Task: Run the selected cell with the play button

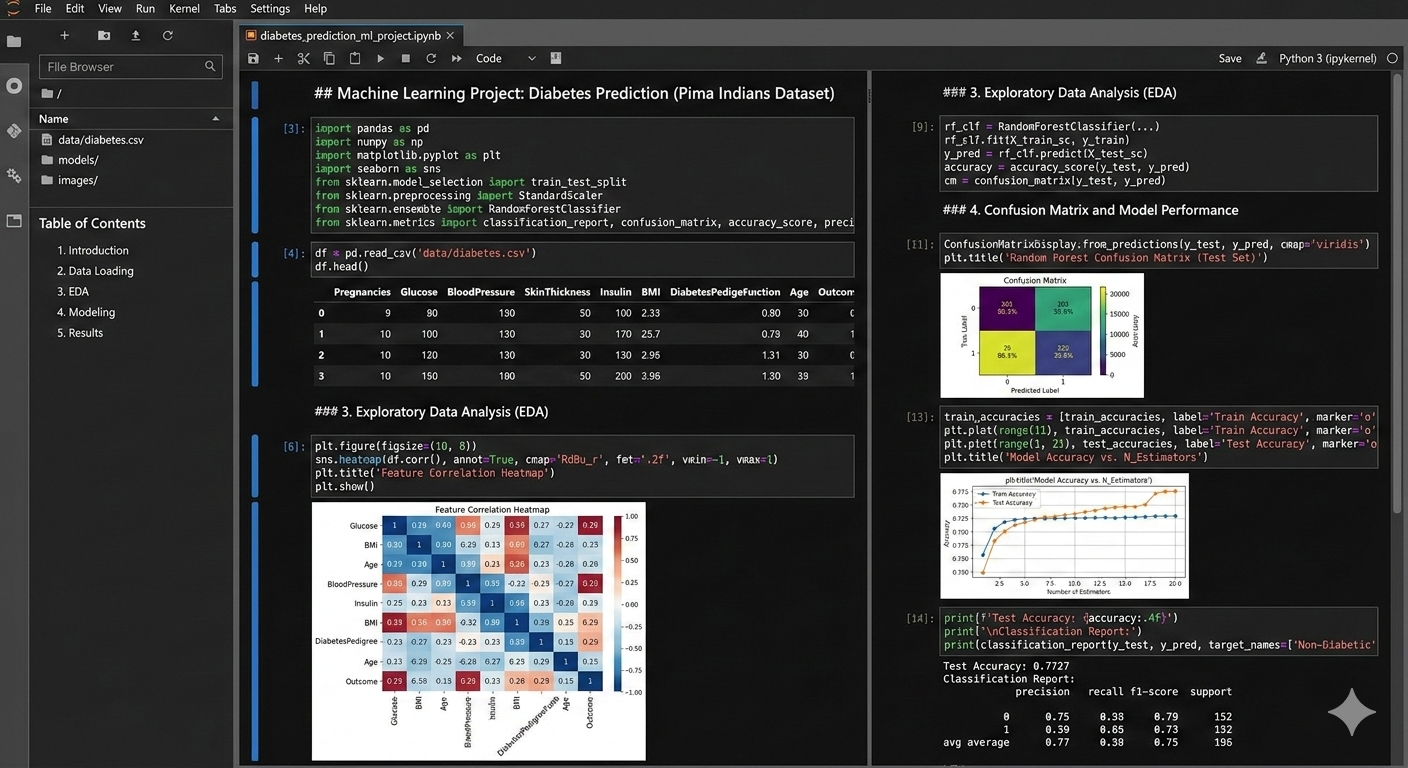Action: point(380,59)
